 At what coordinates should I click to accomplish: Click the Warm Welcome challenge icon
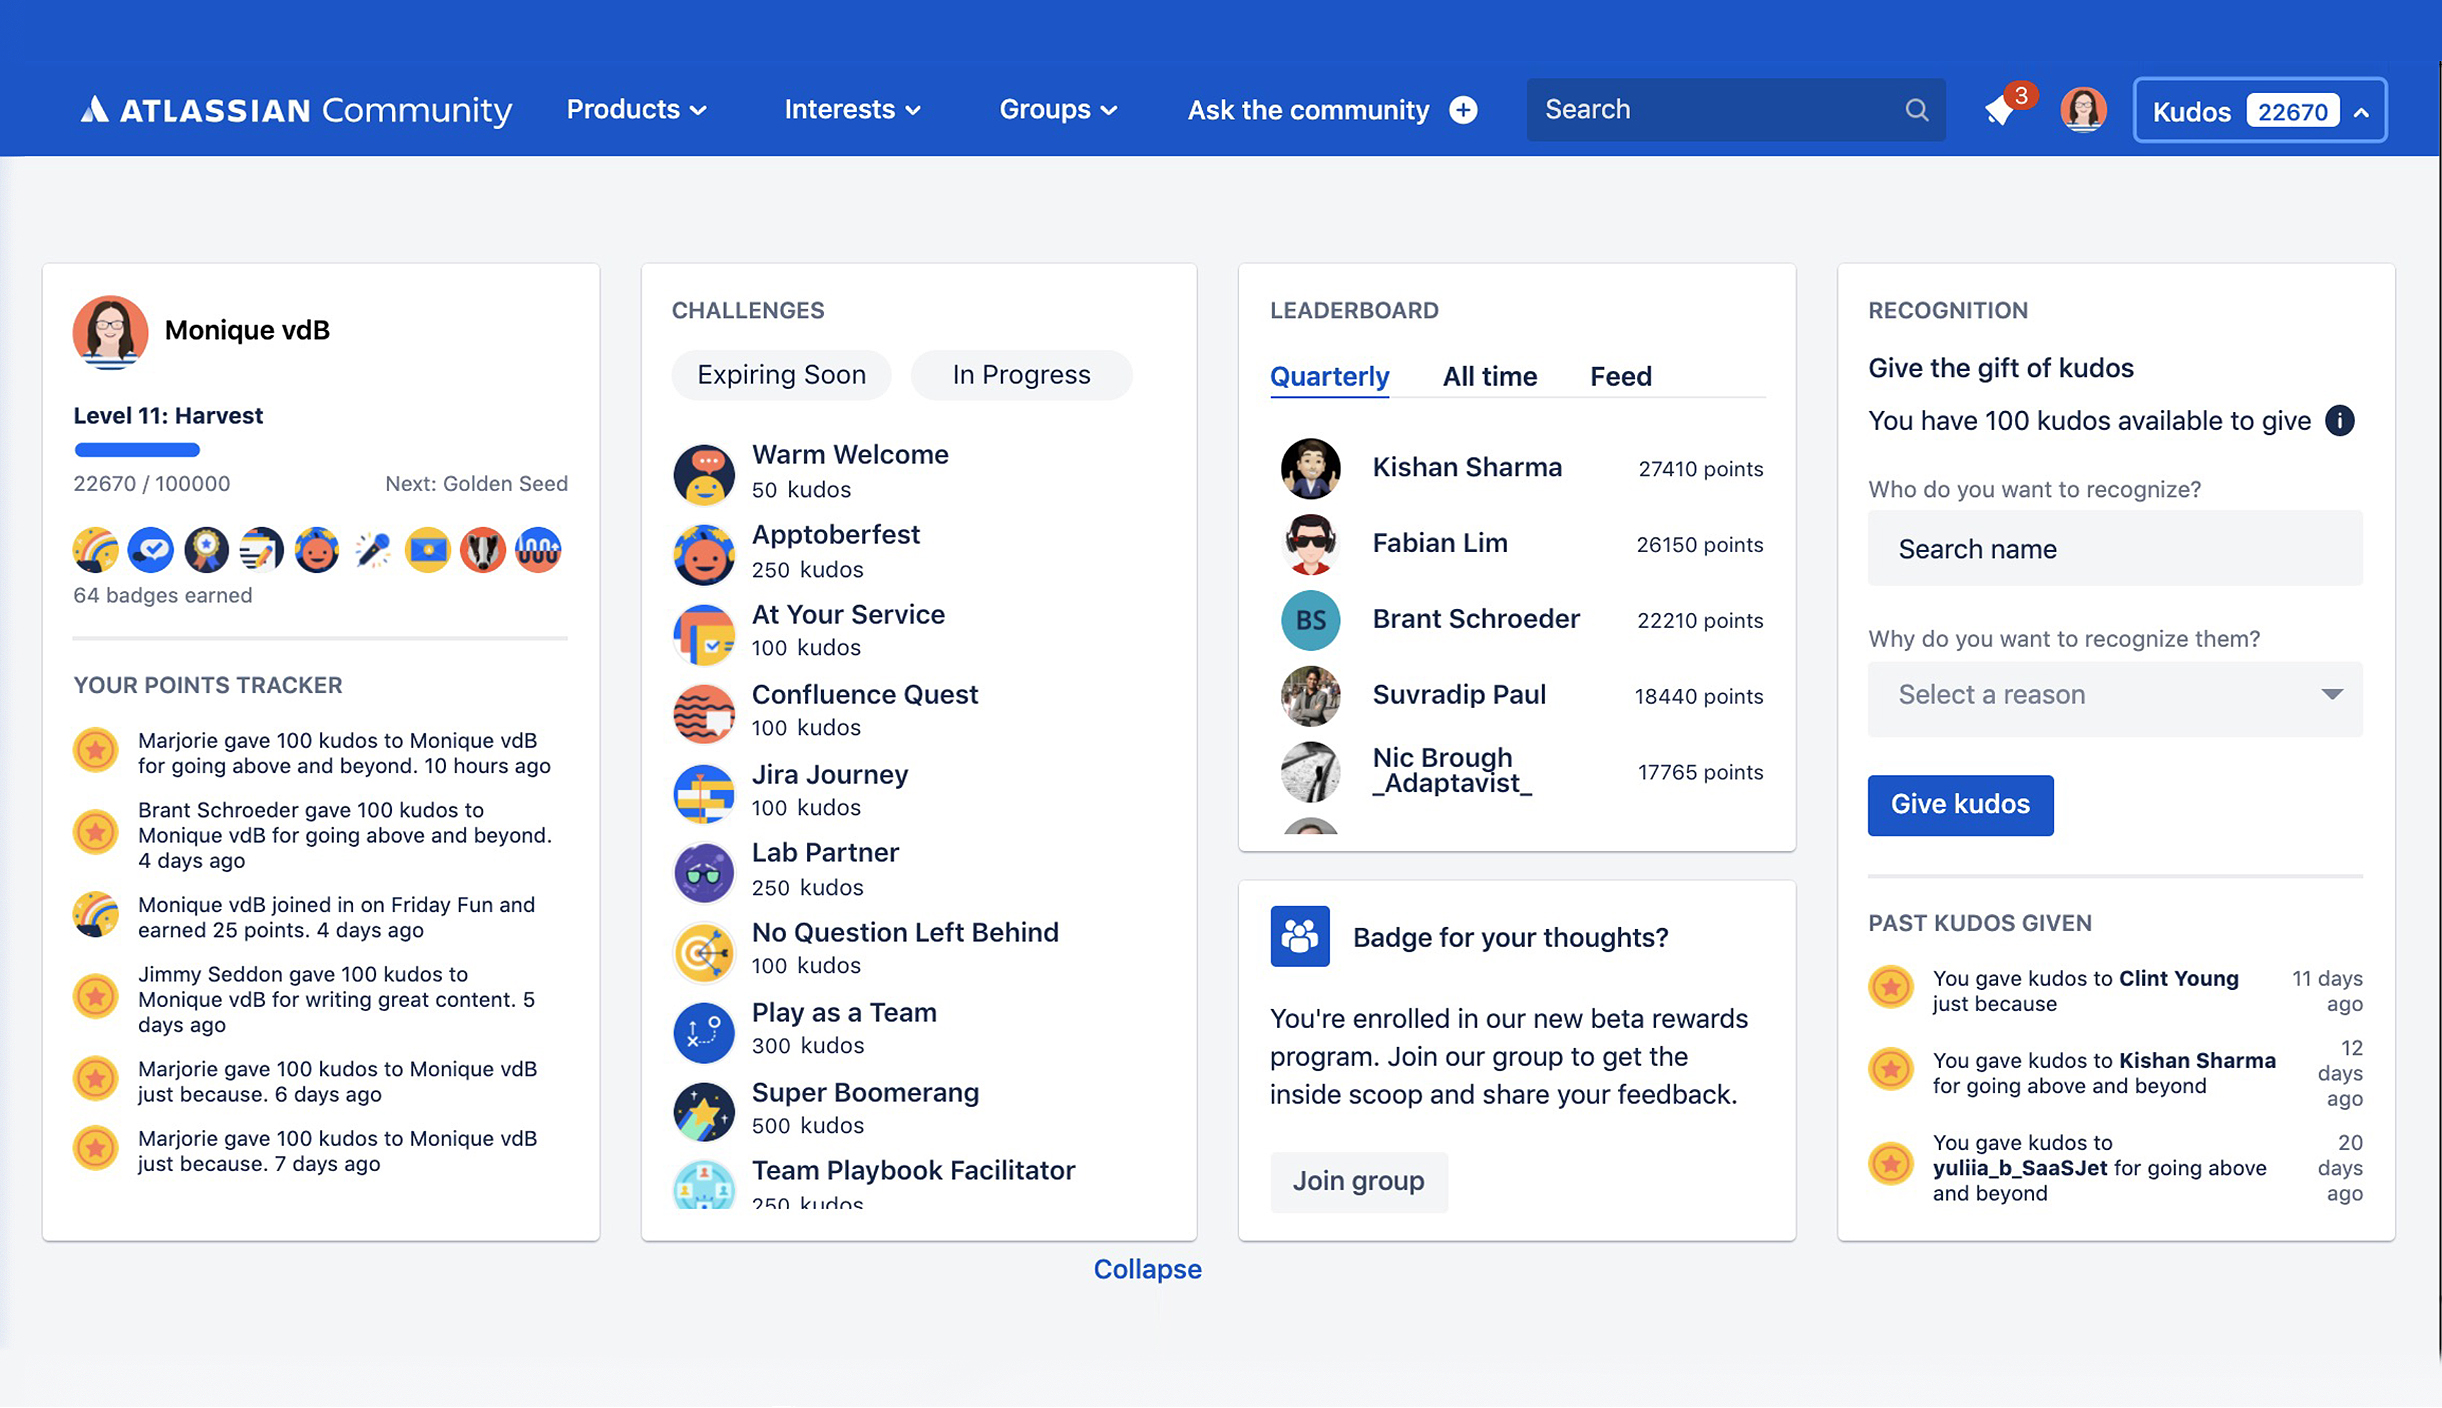click(x=703, y=473)
